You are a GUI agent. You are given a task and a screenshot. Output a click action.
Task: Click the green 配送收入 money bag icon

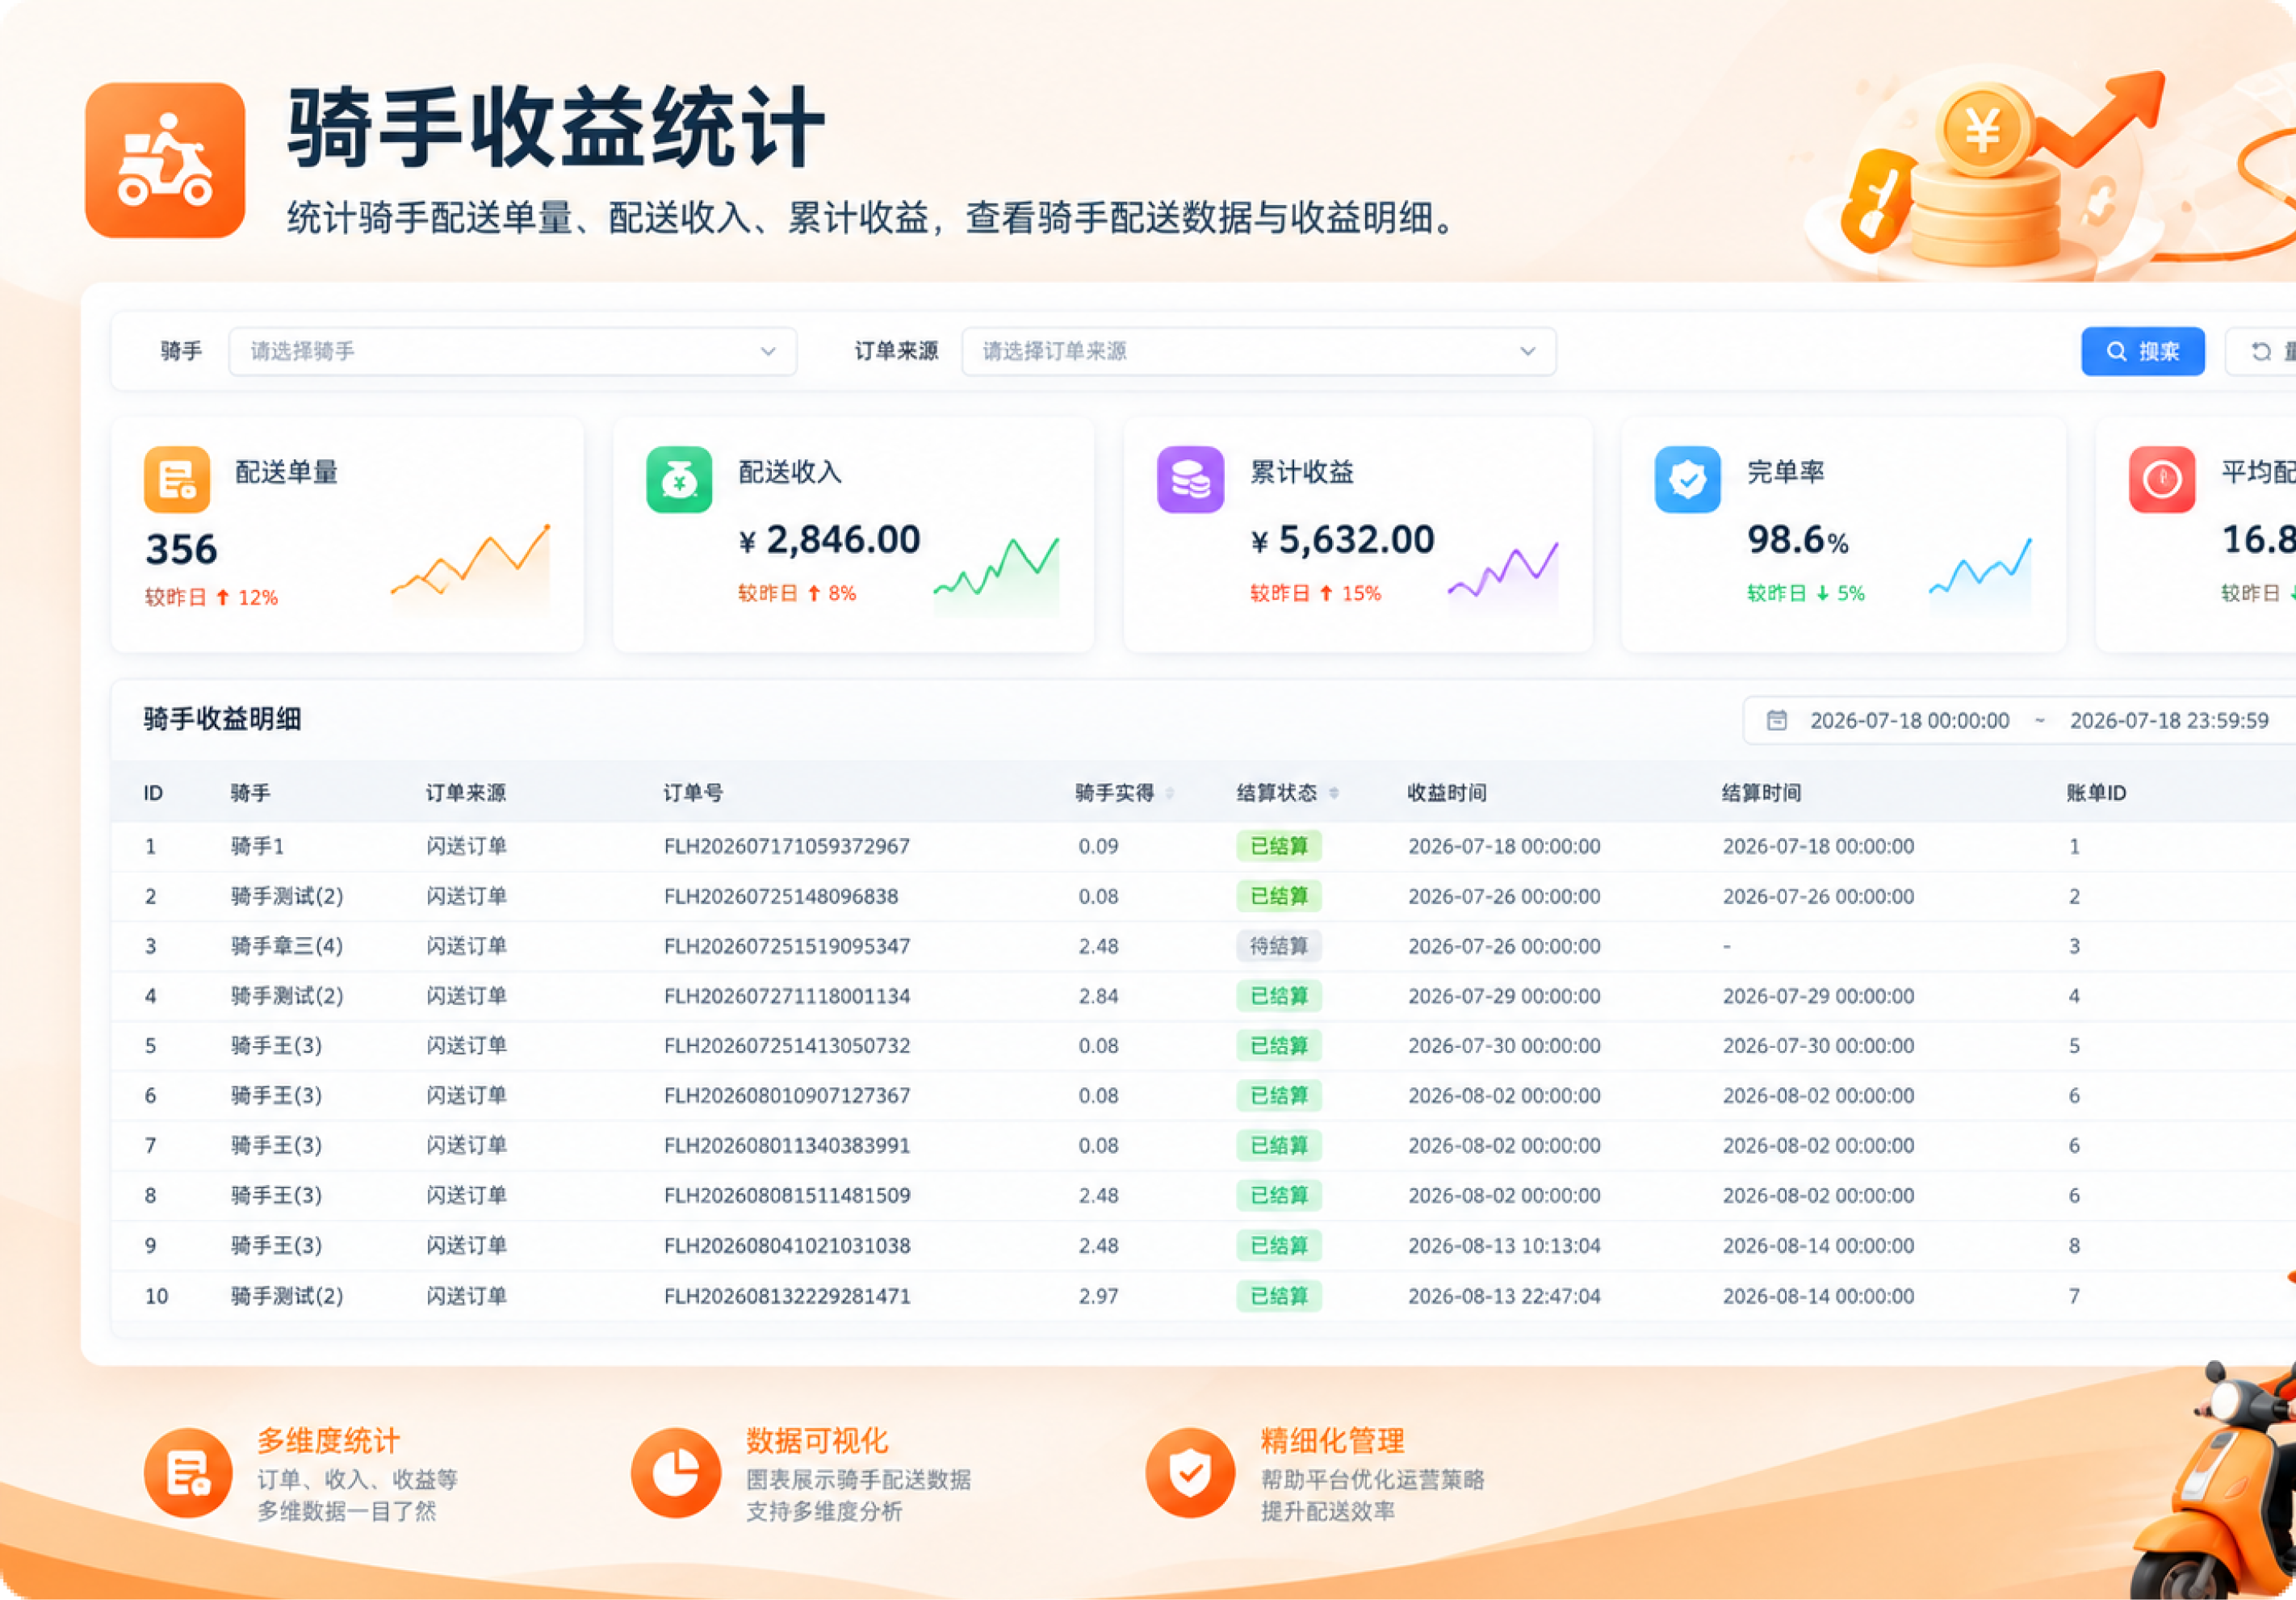(679, 479)
